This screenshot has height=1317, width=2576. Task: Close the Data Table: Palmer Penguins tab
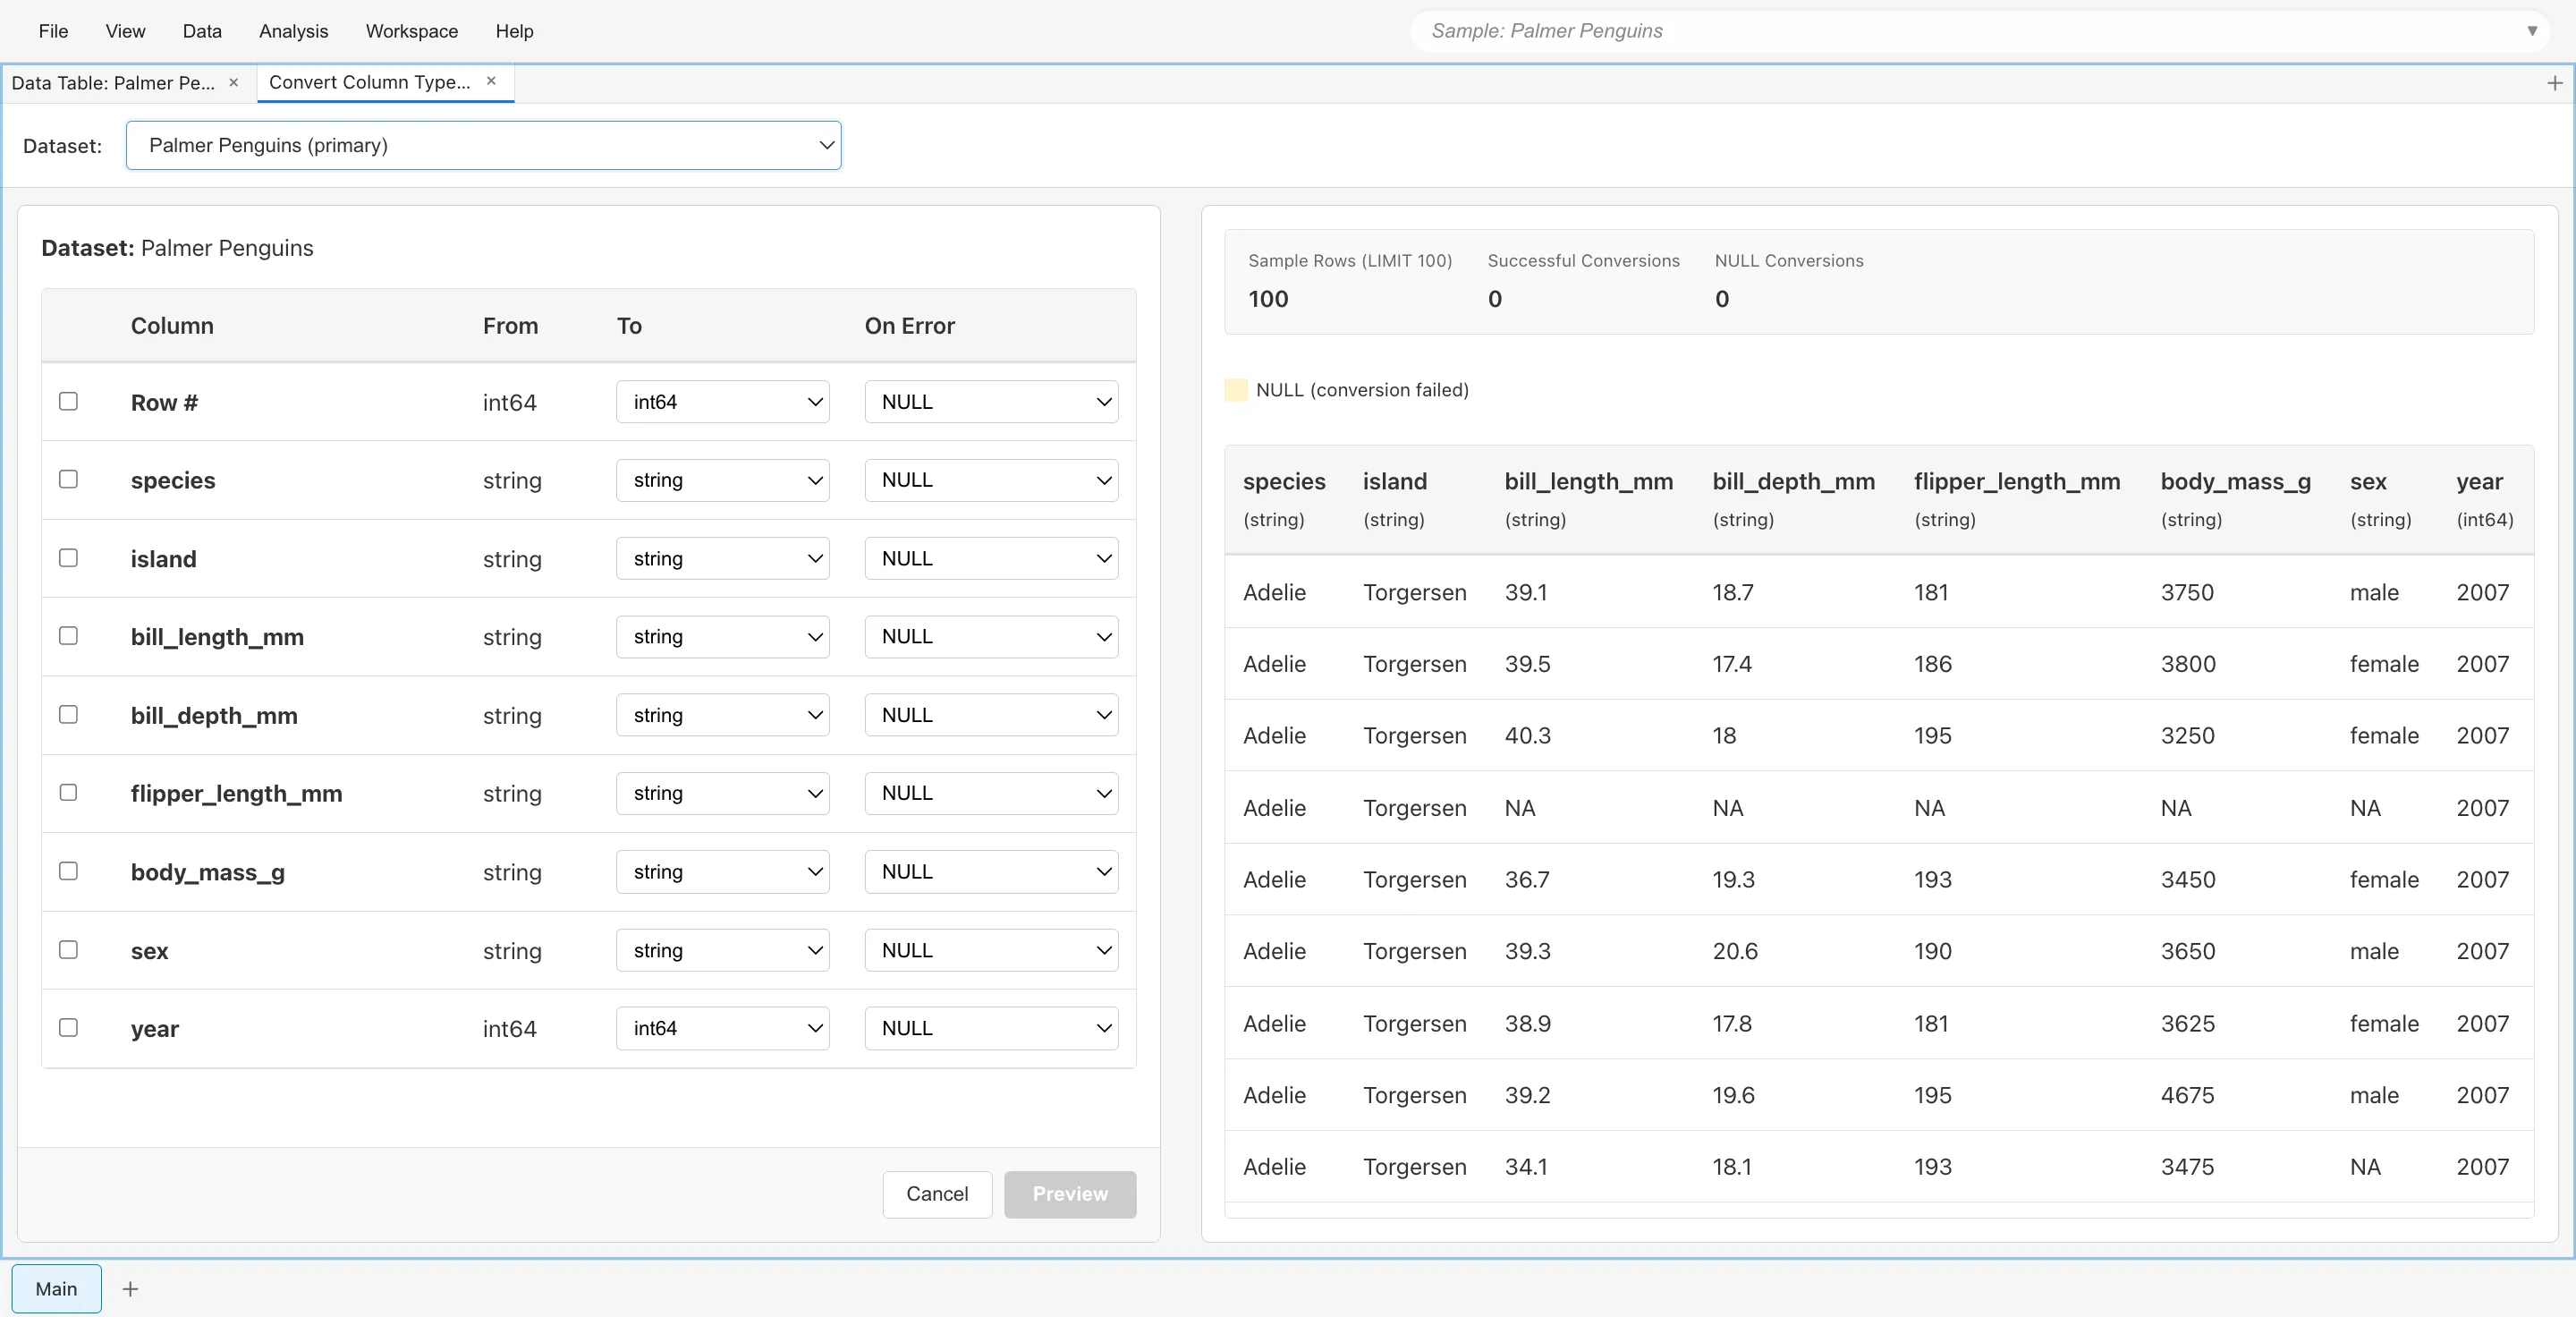pos(234,83)
